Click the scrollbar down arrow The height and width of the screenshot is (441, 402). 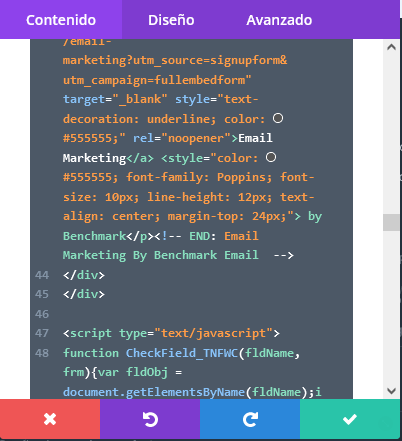(x=391, y=390)
